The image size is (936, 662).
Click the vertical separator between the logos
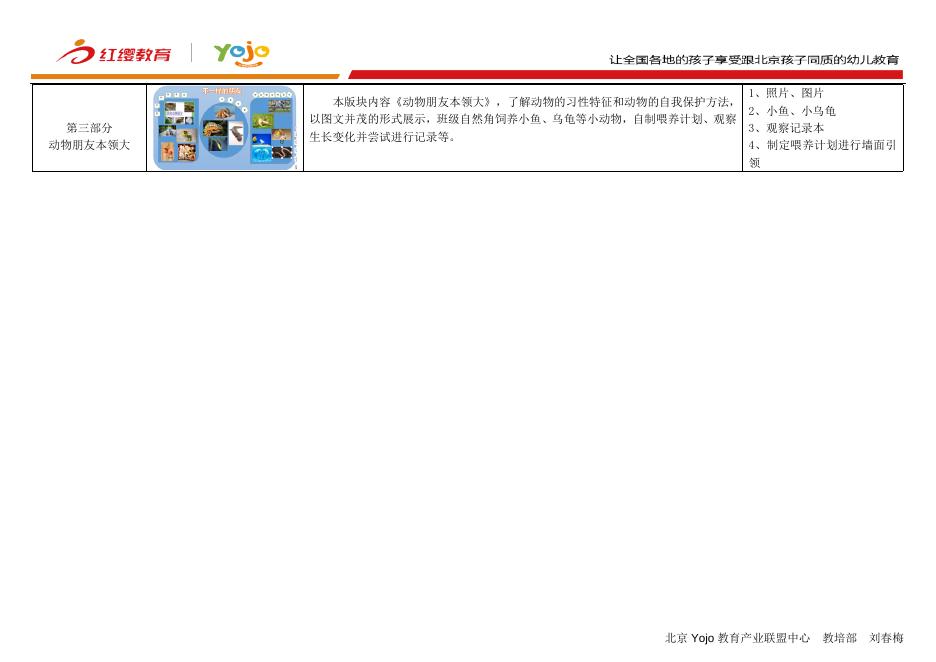tap(192, 52)
